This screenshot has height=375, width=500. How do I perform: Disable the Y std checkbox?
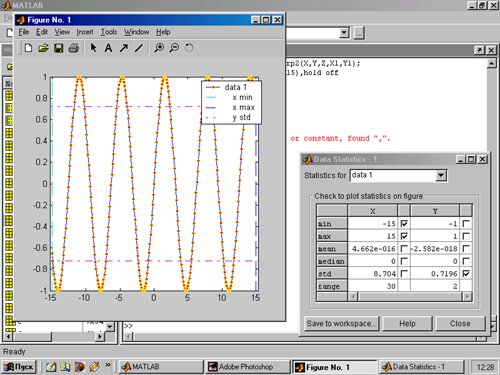(466, 274)
